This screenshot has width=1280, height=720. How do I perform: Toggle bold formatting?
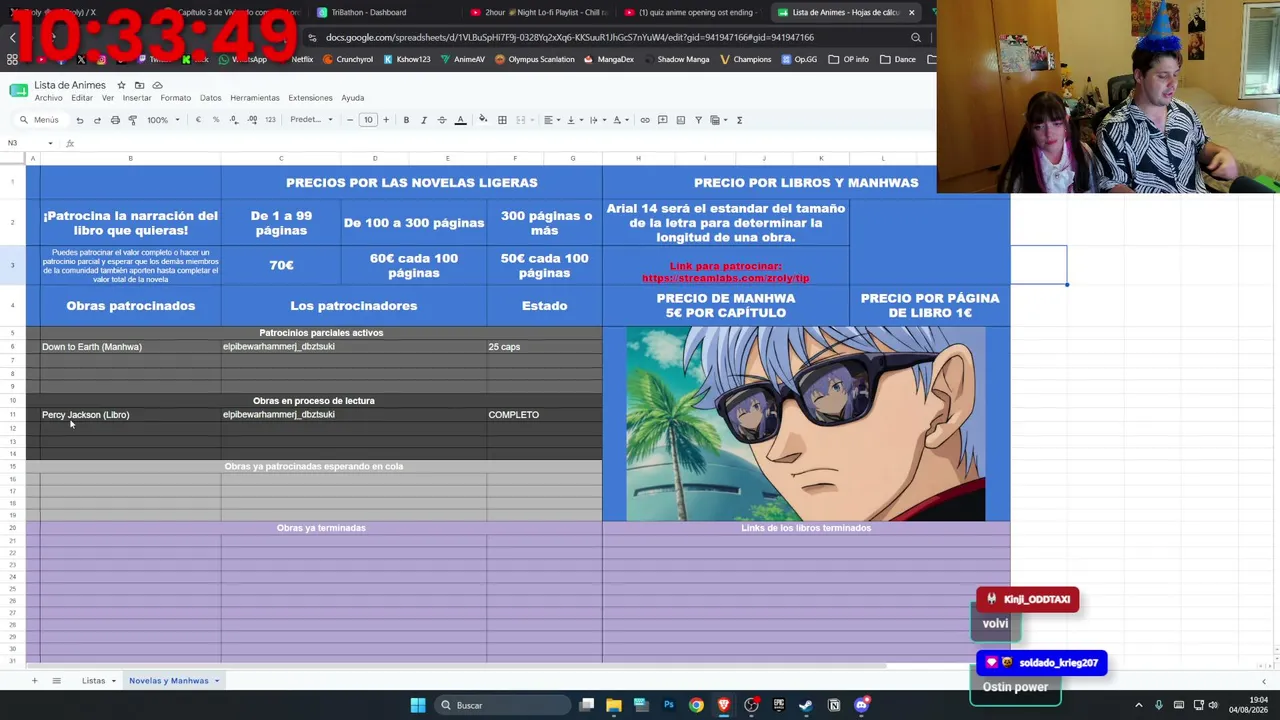[406, 120]
